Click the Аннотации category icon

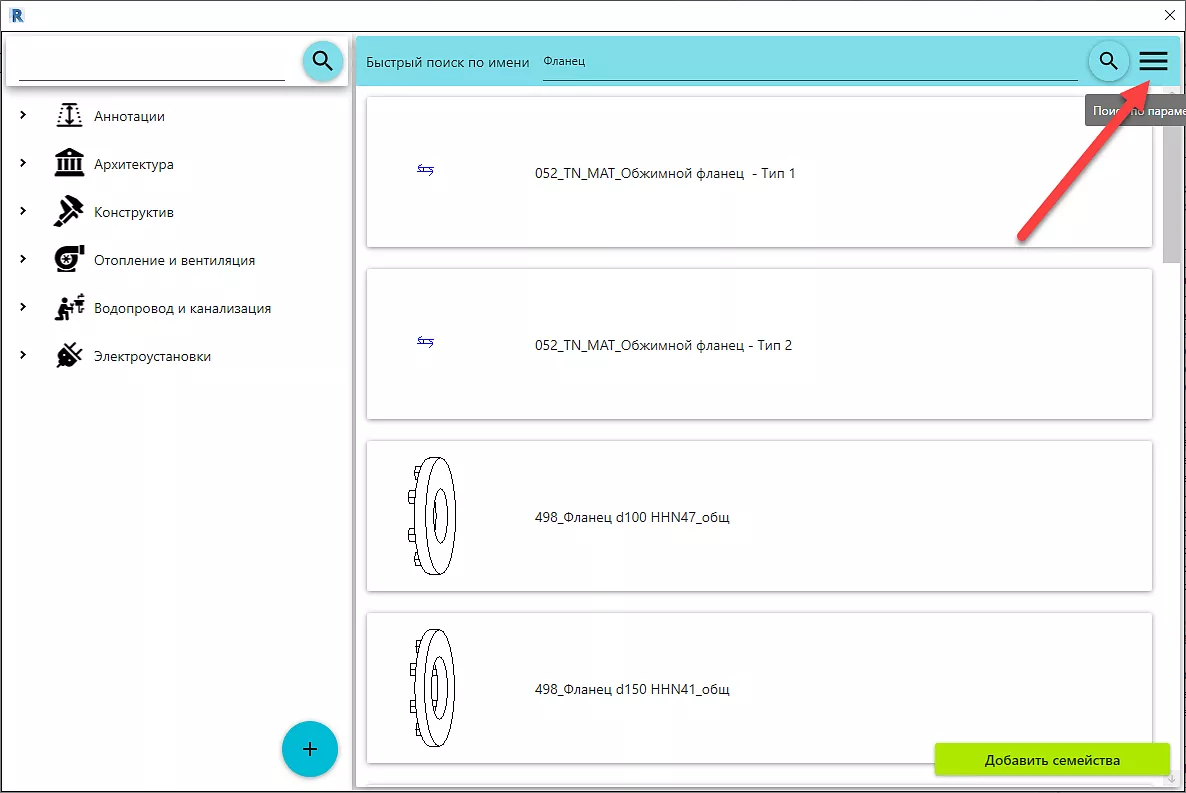pos(69,116)
